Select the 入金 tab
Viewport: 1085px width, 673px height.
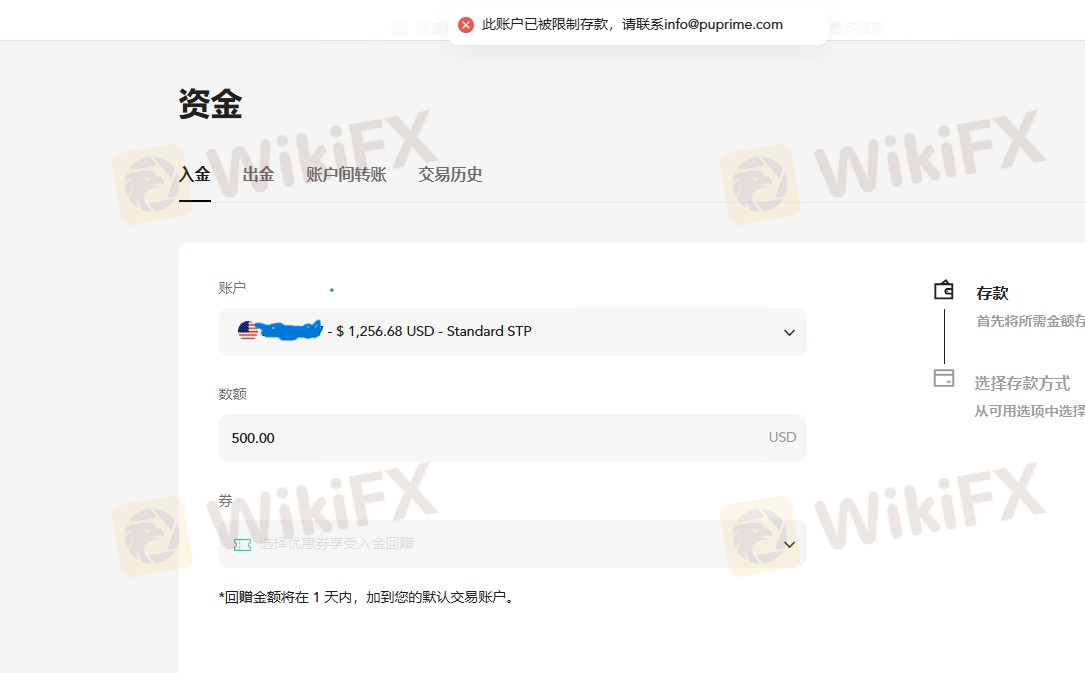(194, 174)
